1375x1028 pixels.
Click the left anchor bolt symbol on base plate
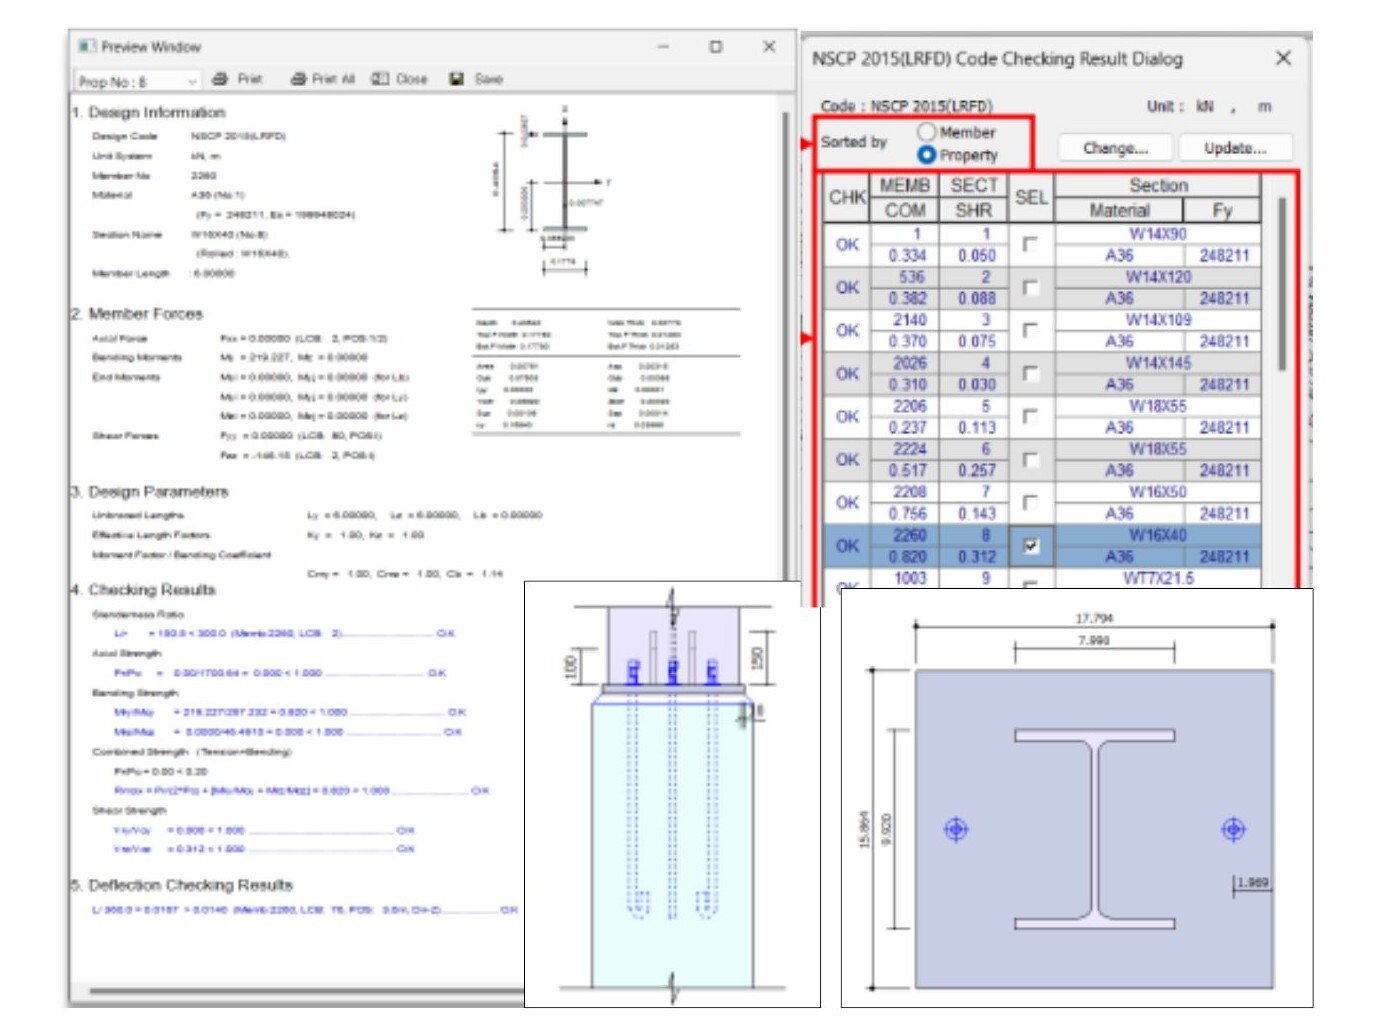pyautogui.click(x=956, y=829)
